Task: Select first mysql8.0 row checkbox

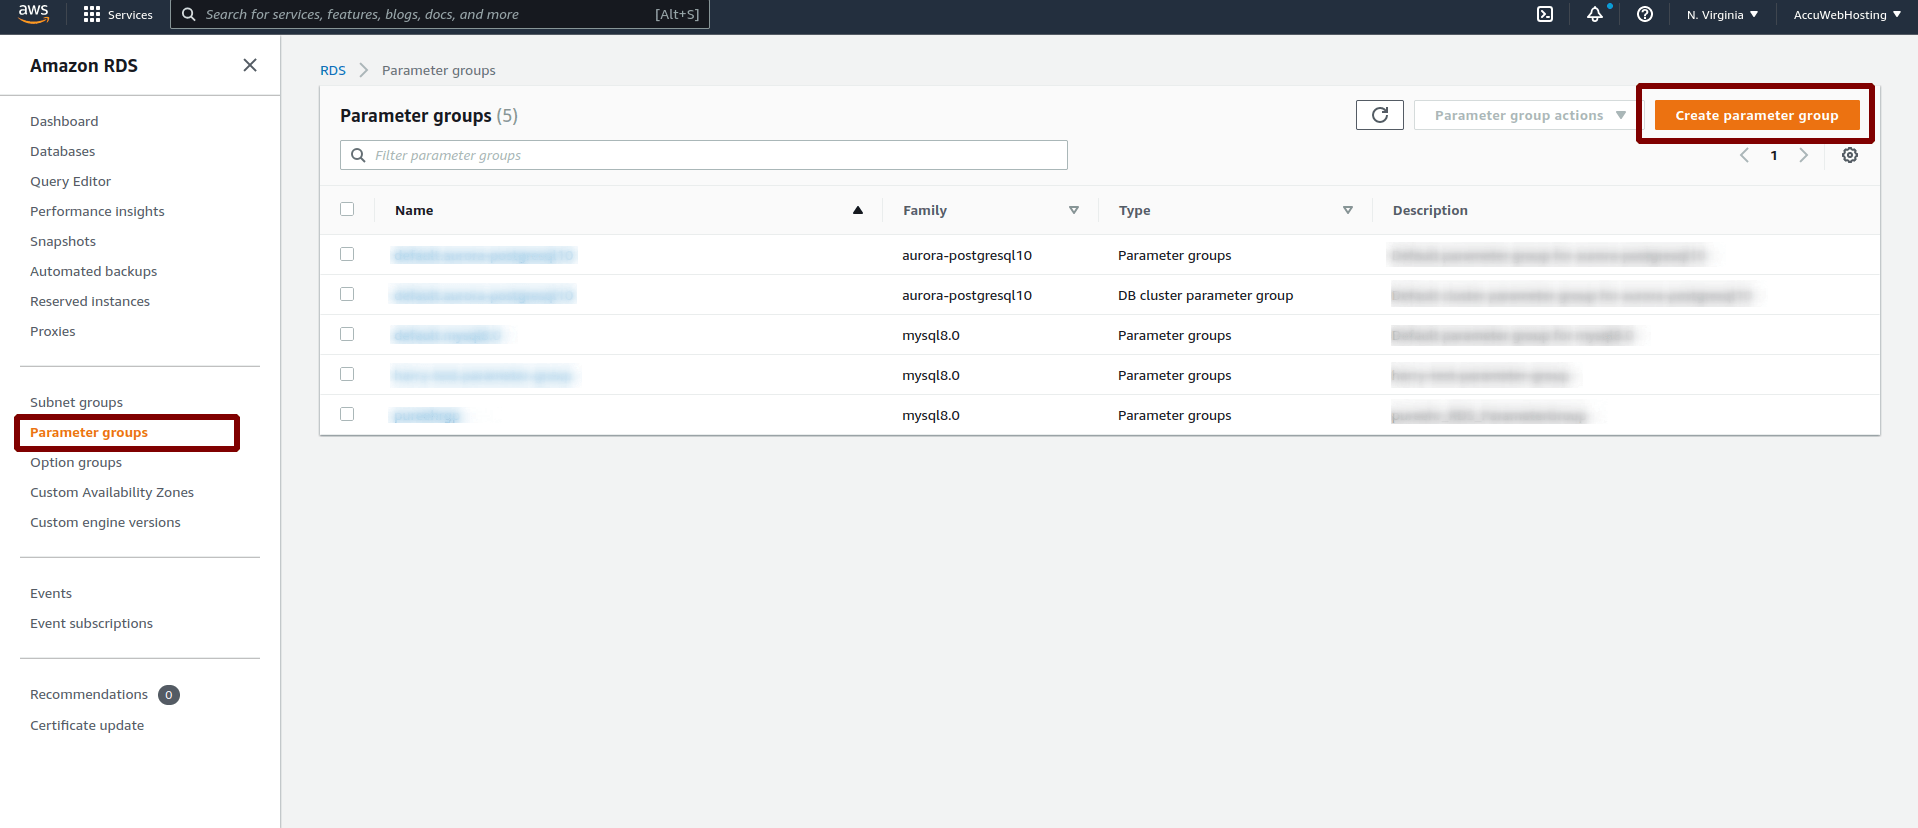Action: (347, 334)
